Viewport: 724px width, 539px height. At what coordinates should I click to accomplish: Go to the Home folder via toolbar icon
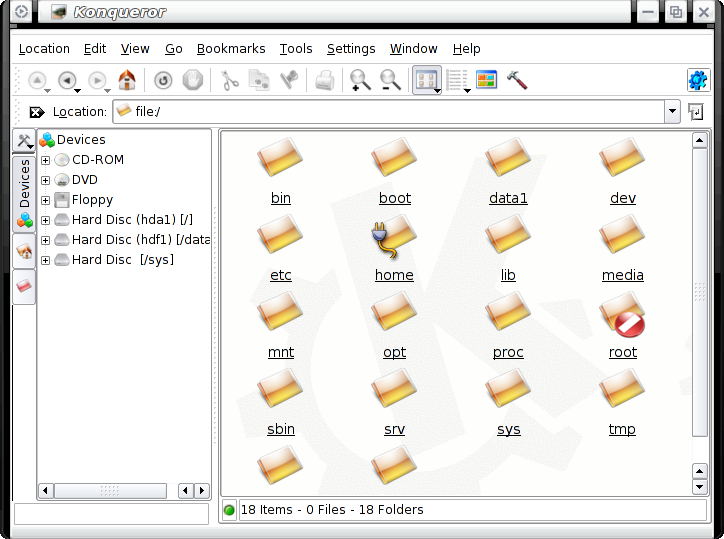127,80
